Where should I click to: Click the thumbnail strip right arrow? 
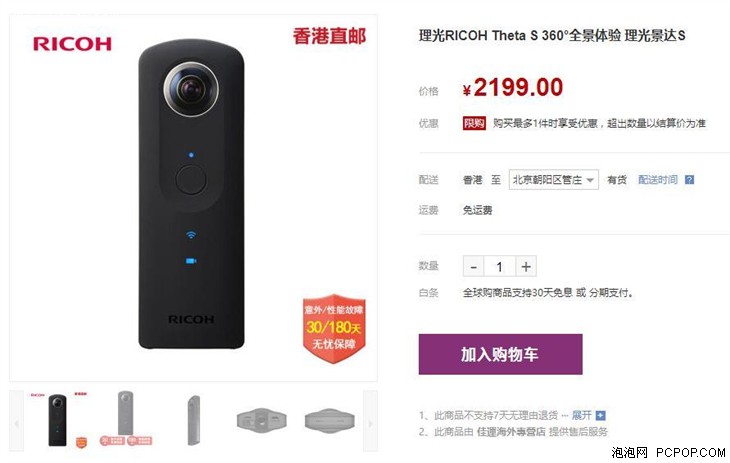(371, 422)
